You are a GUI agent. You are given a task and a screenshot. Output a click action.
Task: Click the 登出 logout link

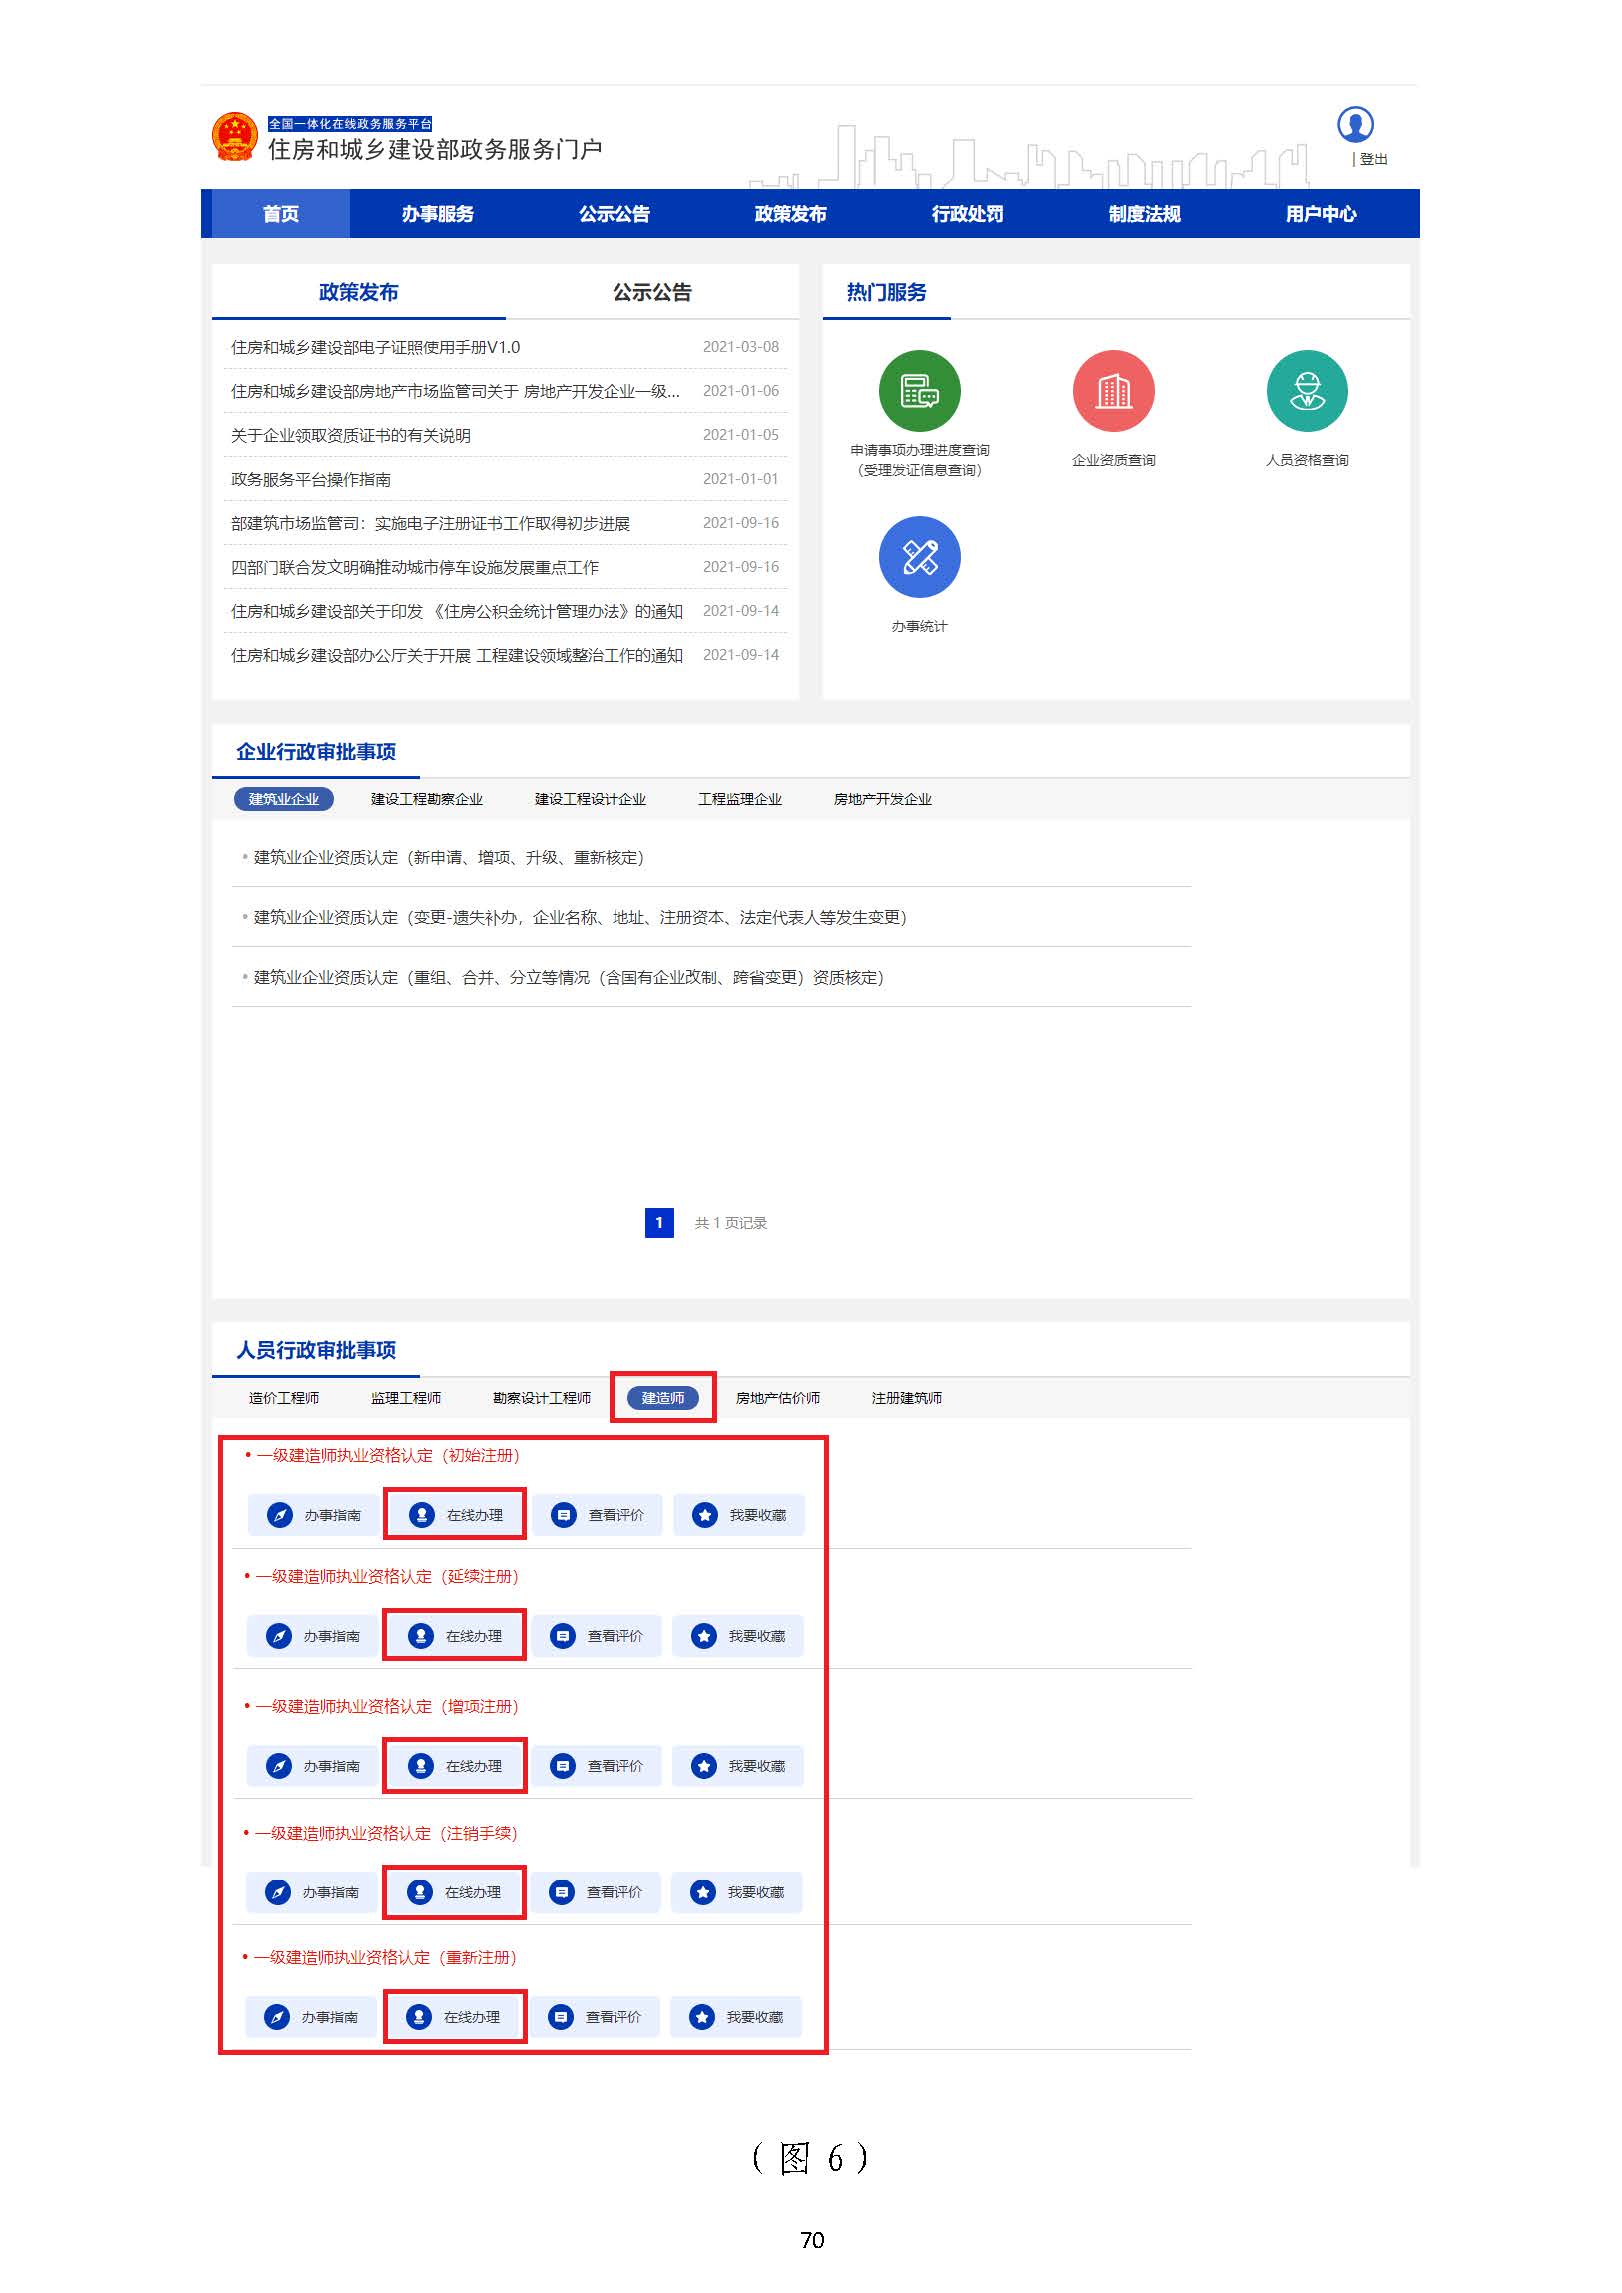pyautogui.click(x=1373, y=159)
